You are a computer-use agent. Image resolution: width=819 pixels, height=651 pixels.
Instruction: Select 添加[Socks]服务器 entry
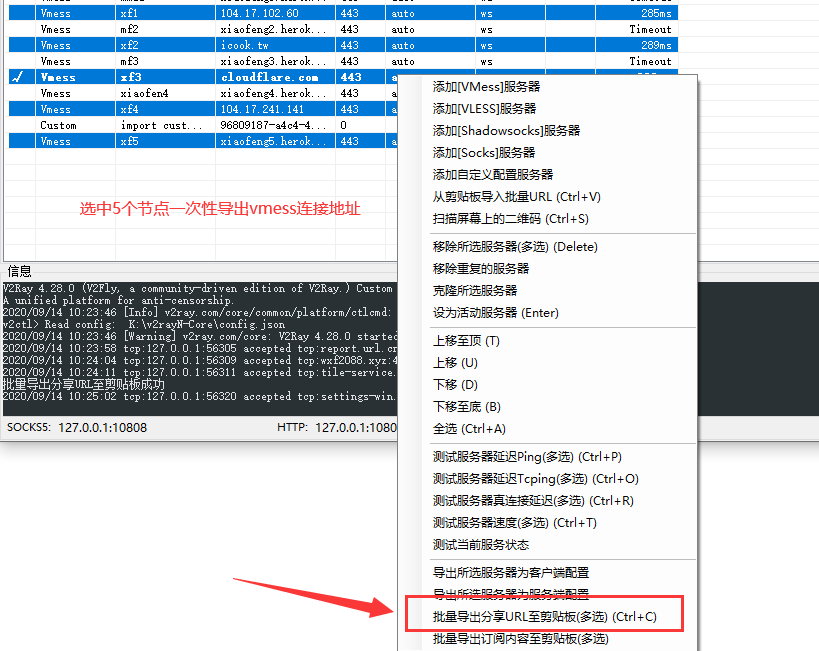pyautogui.click(x=484, y=153)
